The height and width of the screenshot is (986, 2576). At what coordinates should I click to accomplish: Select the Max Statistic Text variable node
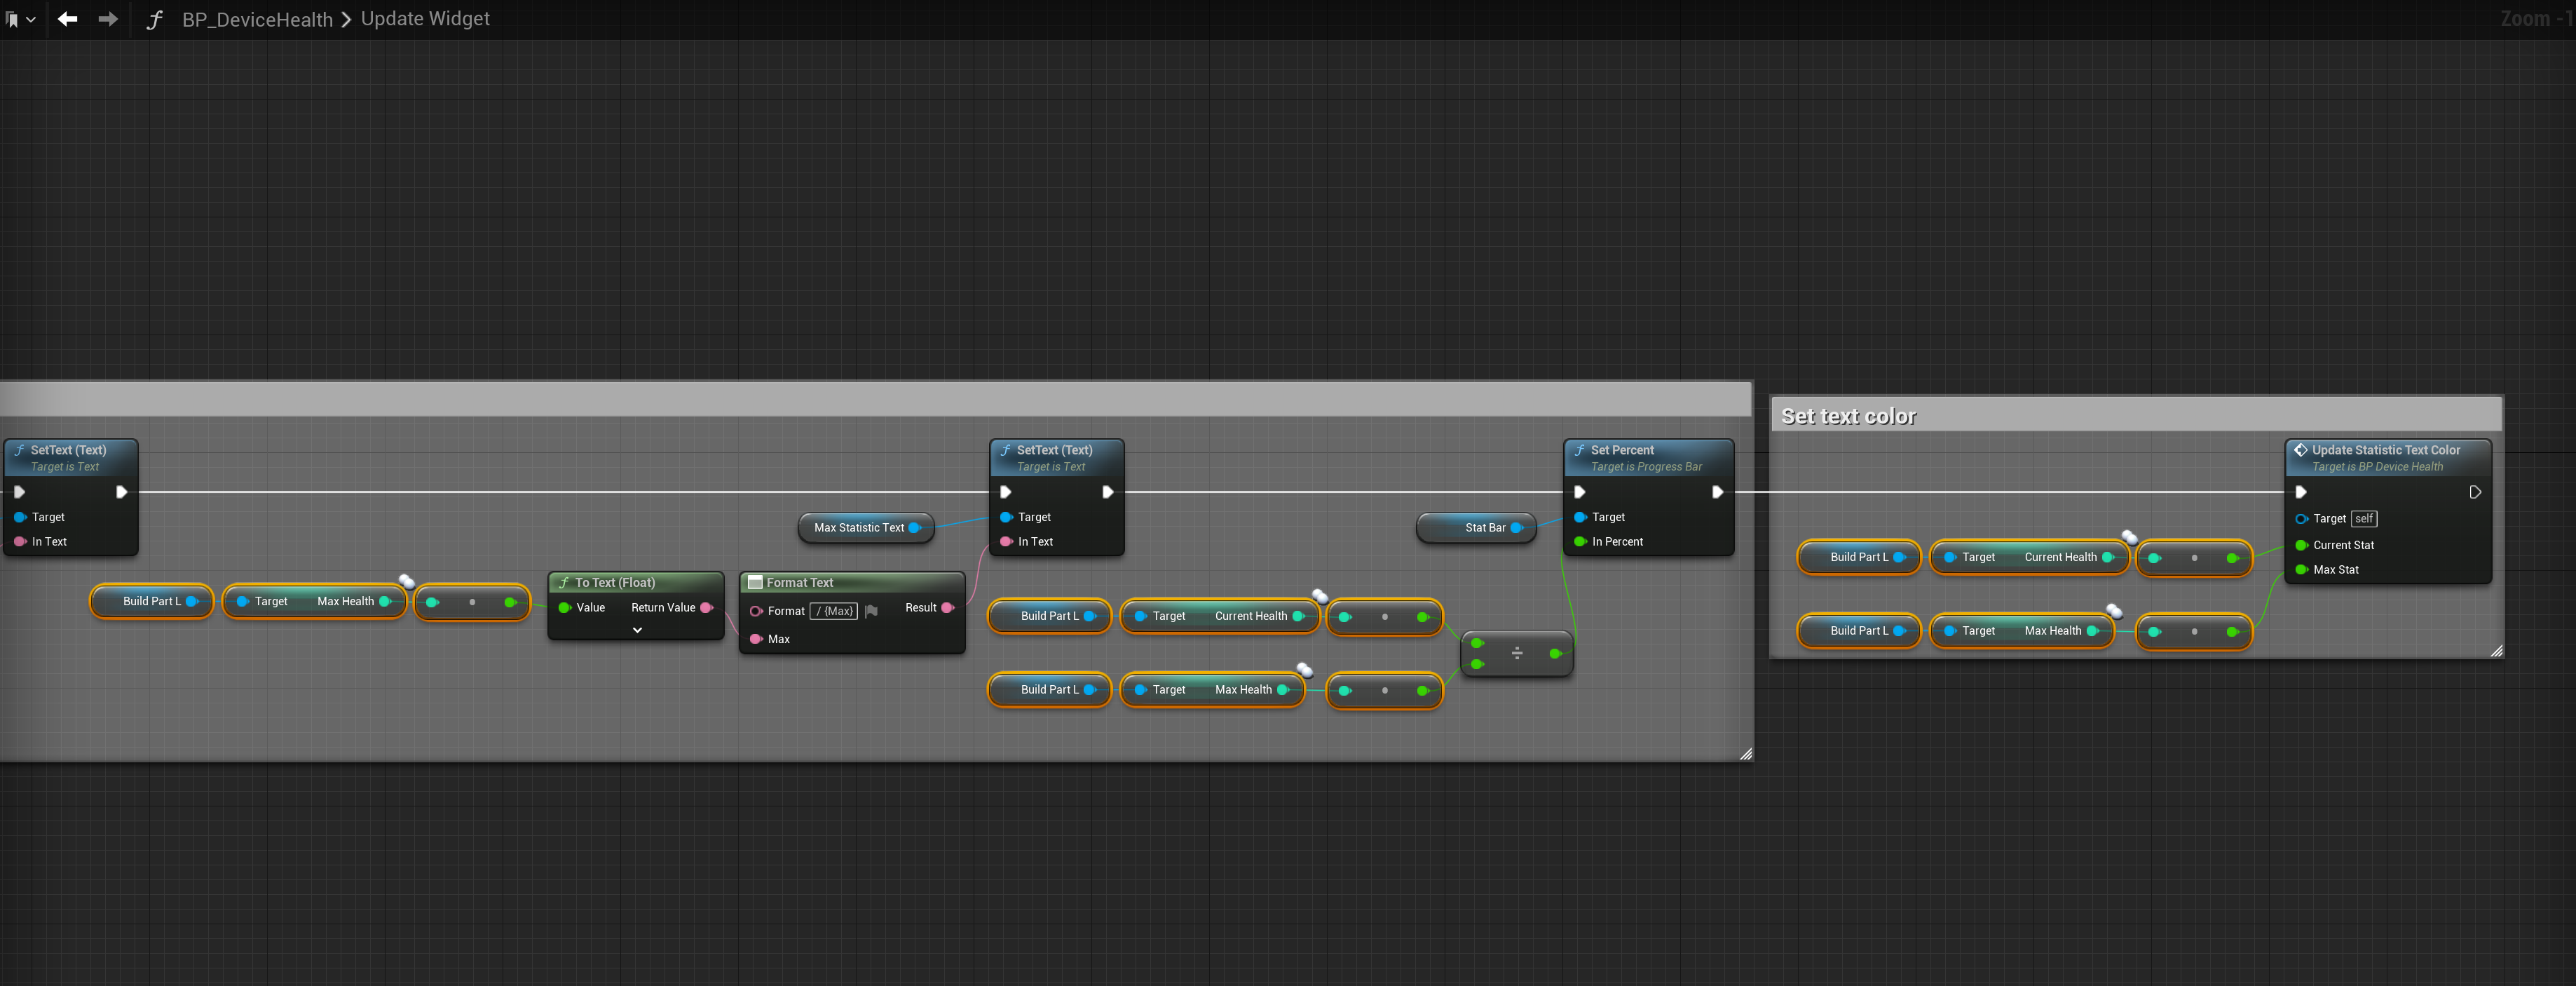(x=859, y=528)
